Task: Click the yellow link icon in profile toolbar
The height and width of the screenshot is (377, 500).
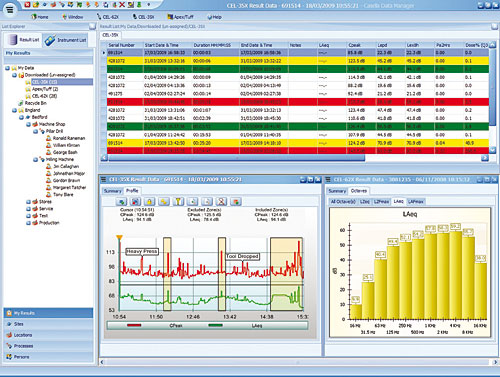Action: point(164,201)
